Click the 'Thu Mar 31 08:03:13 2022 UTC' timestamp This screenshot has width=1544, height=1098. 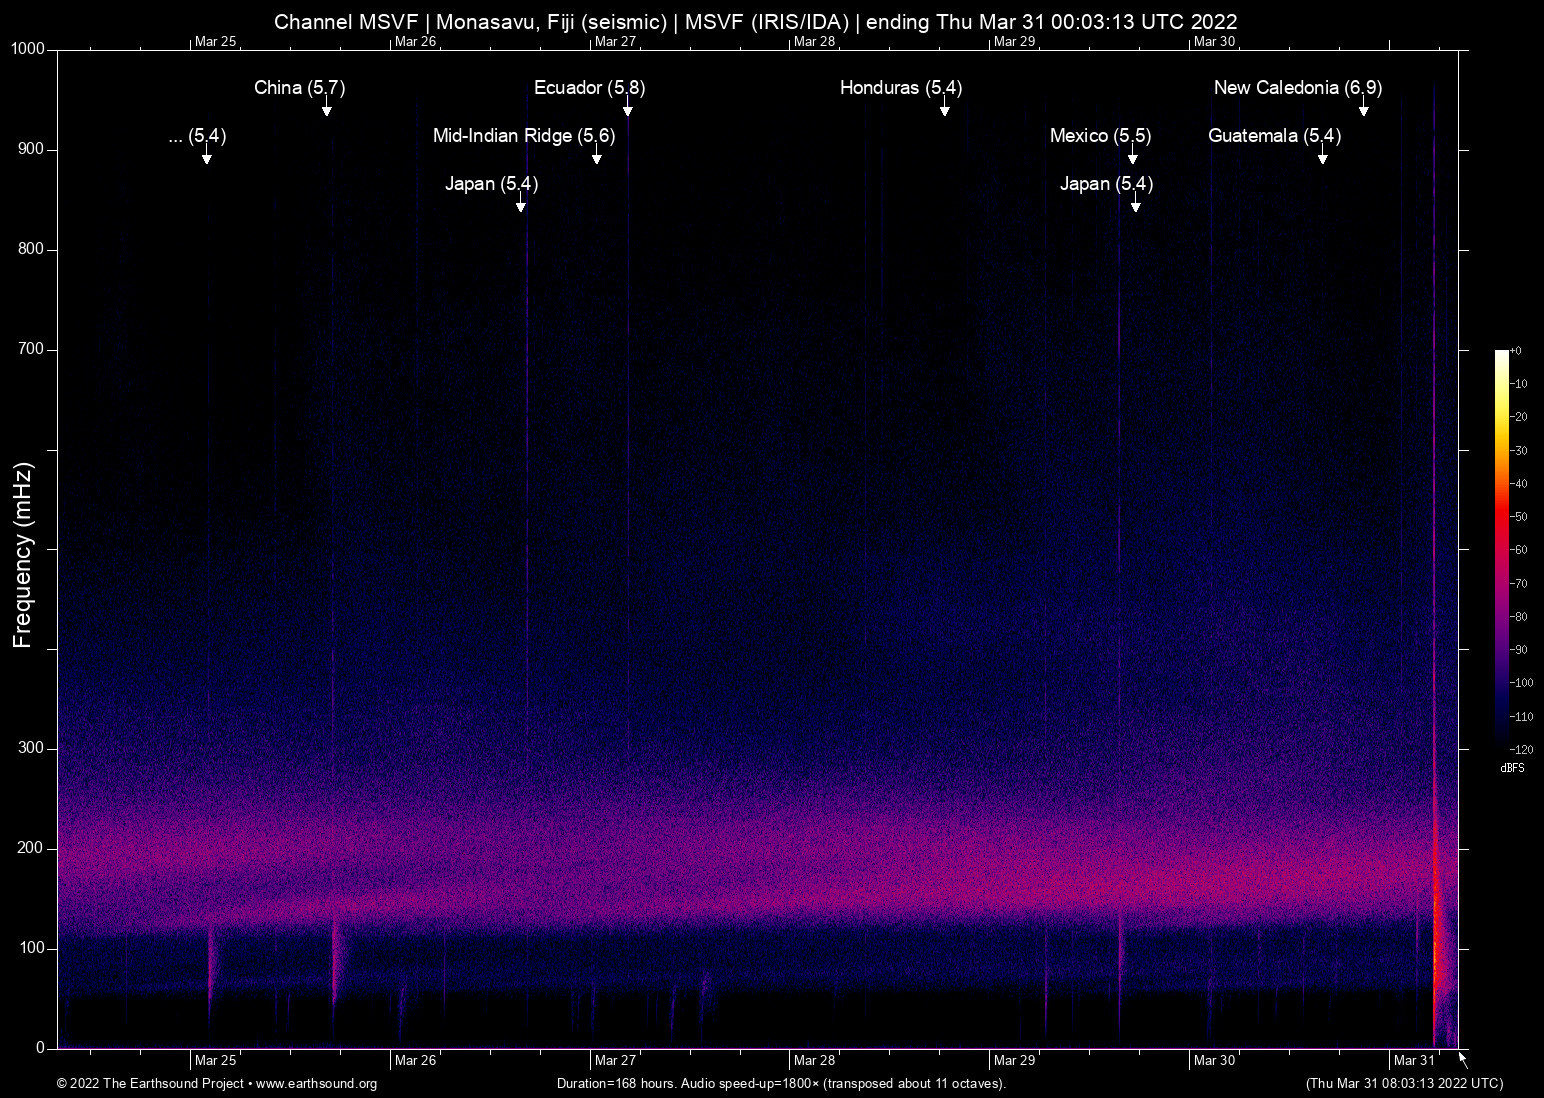click(x=1404, y=1084)
